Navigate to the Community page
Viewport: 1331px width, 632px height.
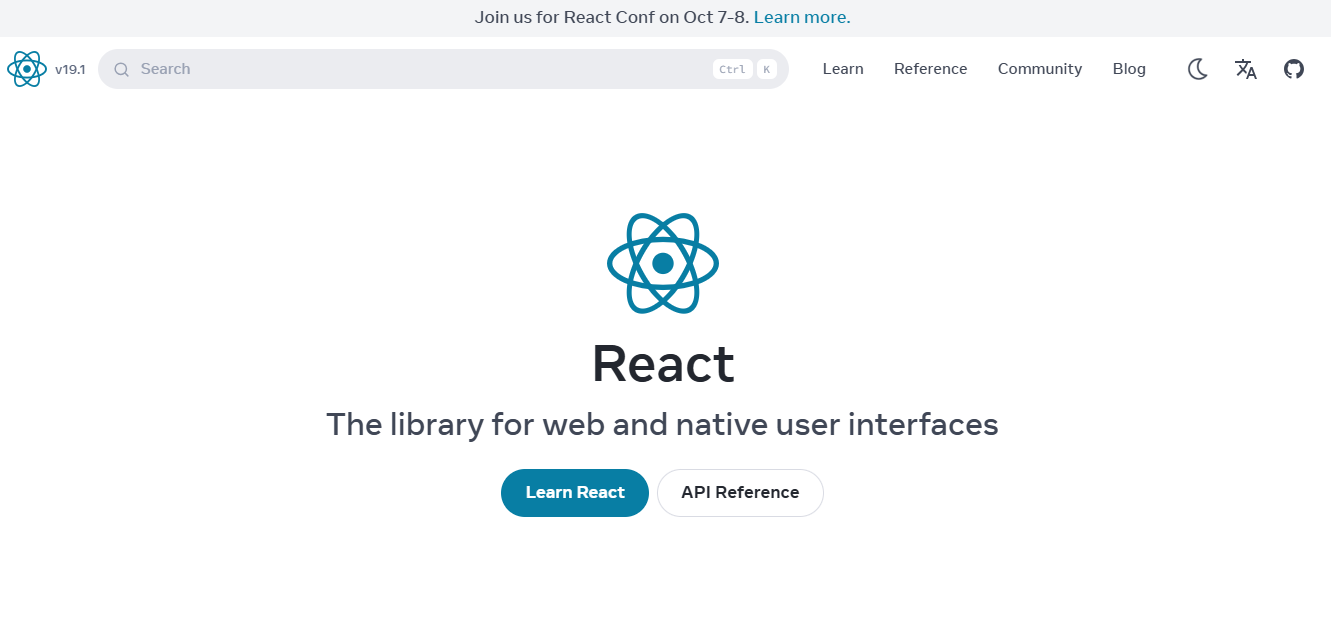click(1039, 68)
